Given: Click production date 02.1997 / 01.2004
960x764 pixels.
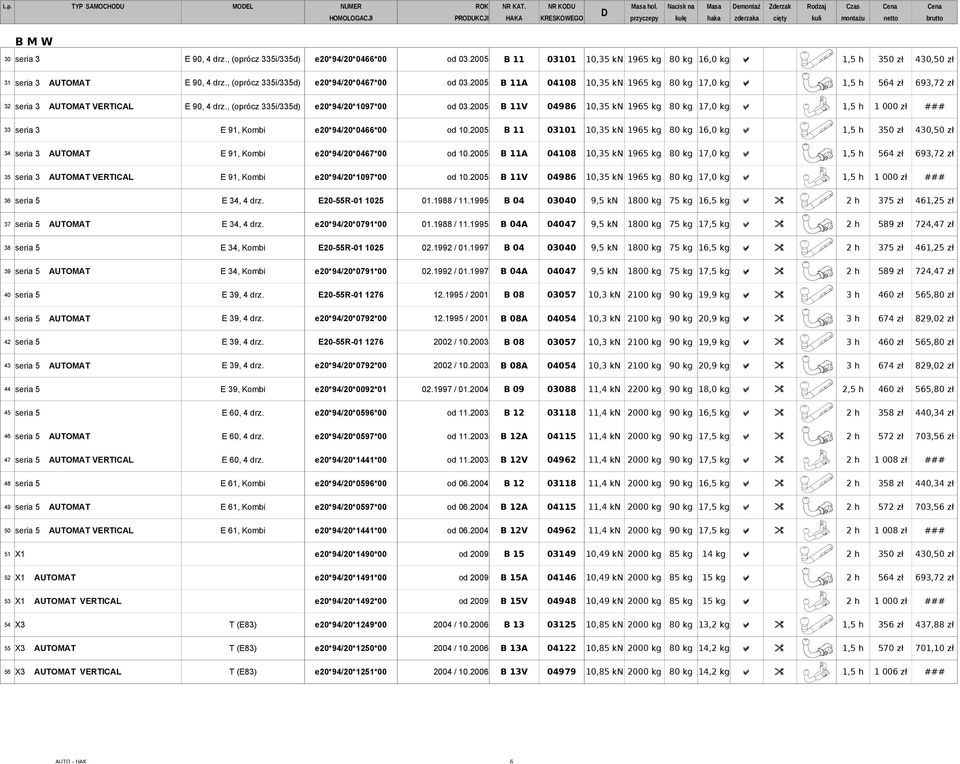Looking at the screenshot, I should 455,389.
